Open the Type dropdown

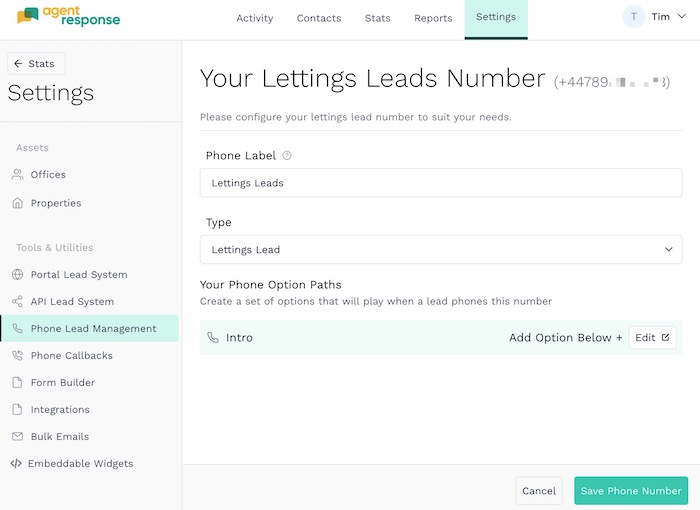(x=441, y=249)
